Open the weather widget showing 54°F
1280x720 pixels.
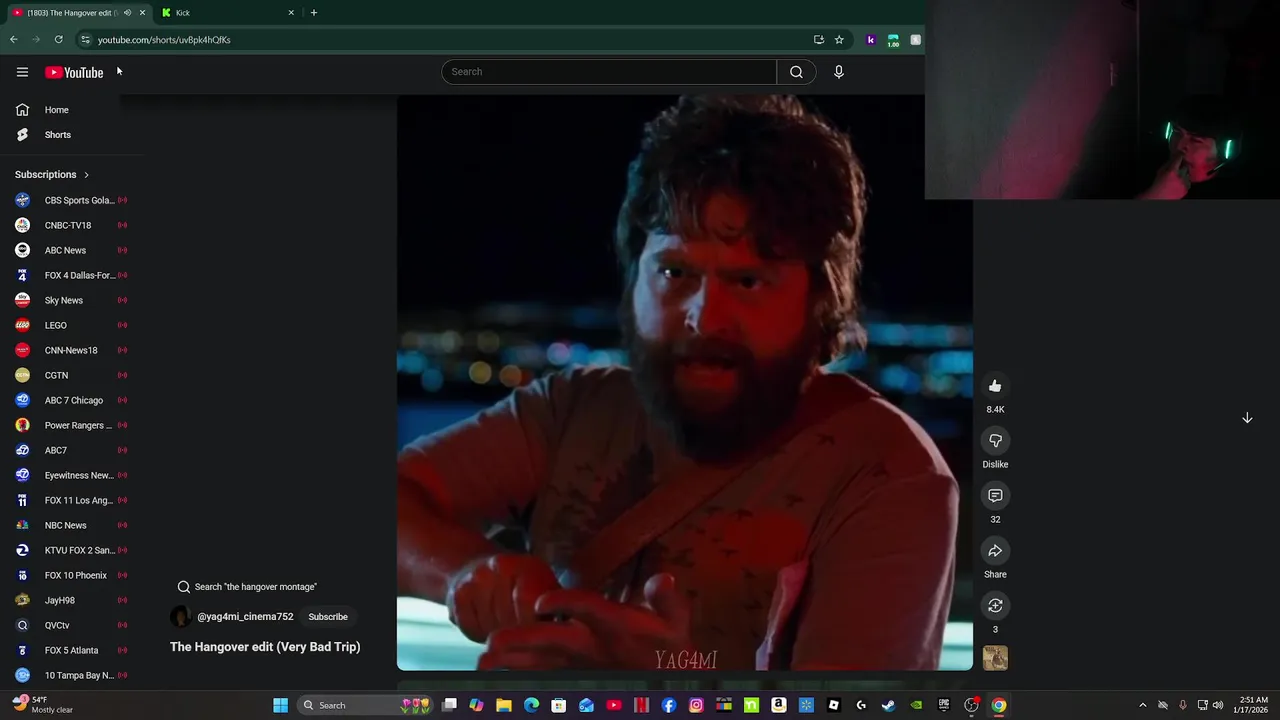pyautogui.click(x=42, y=705)
